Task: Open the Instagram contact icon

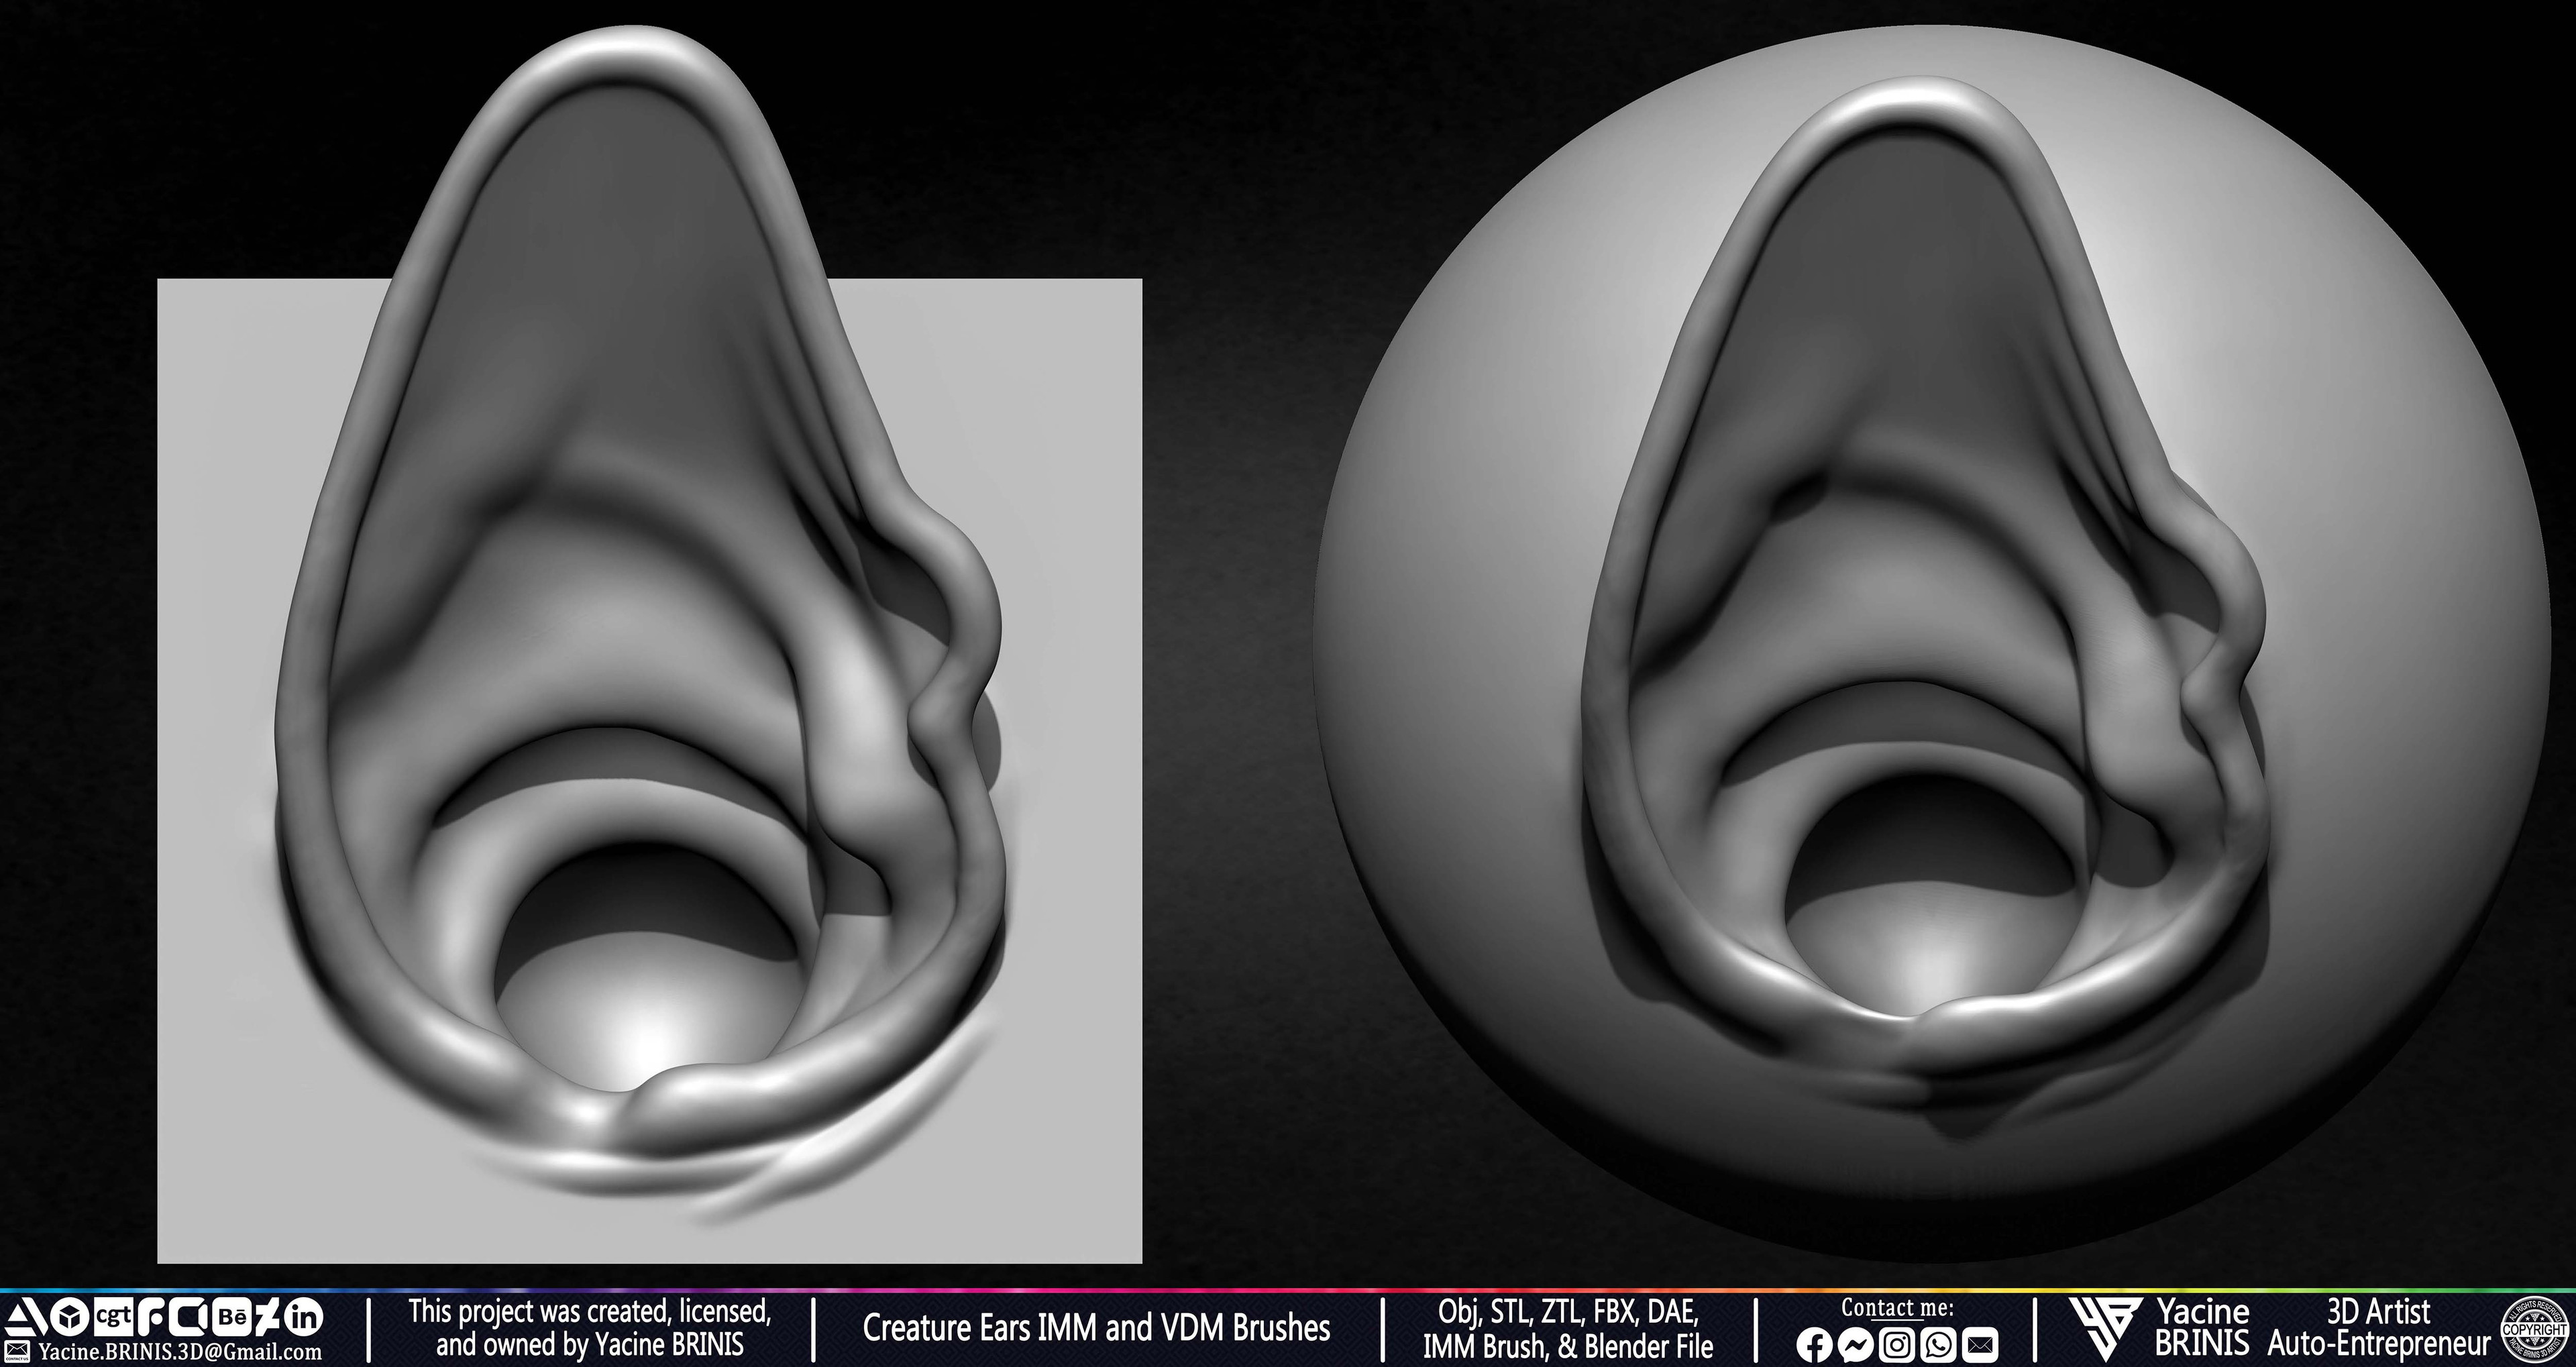Action: [x=1897, y=1345]
